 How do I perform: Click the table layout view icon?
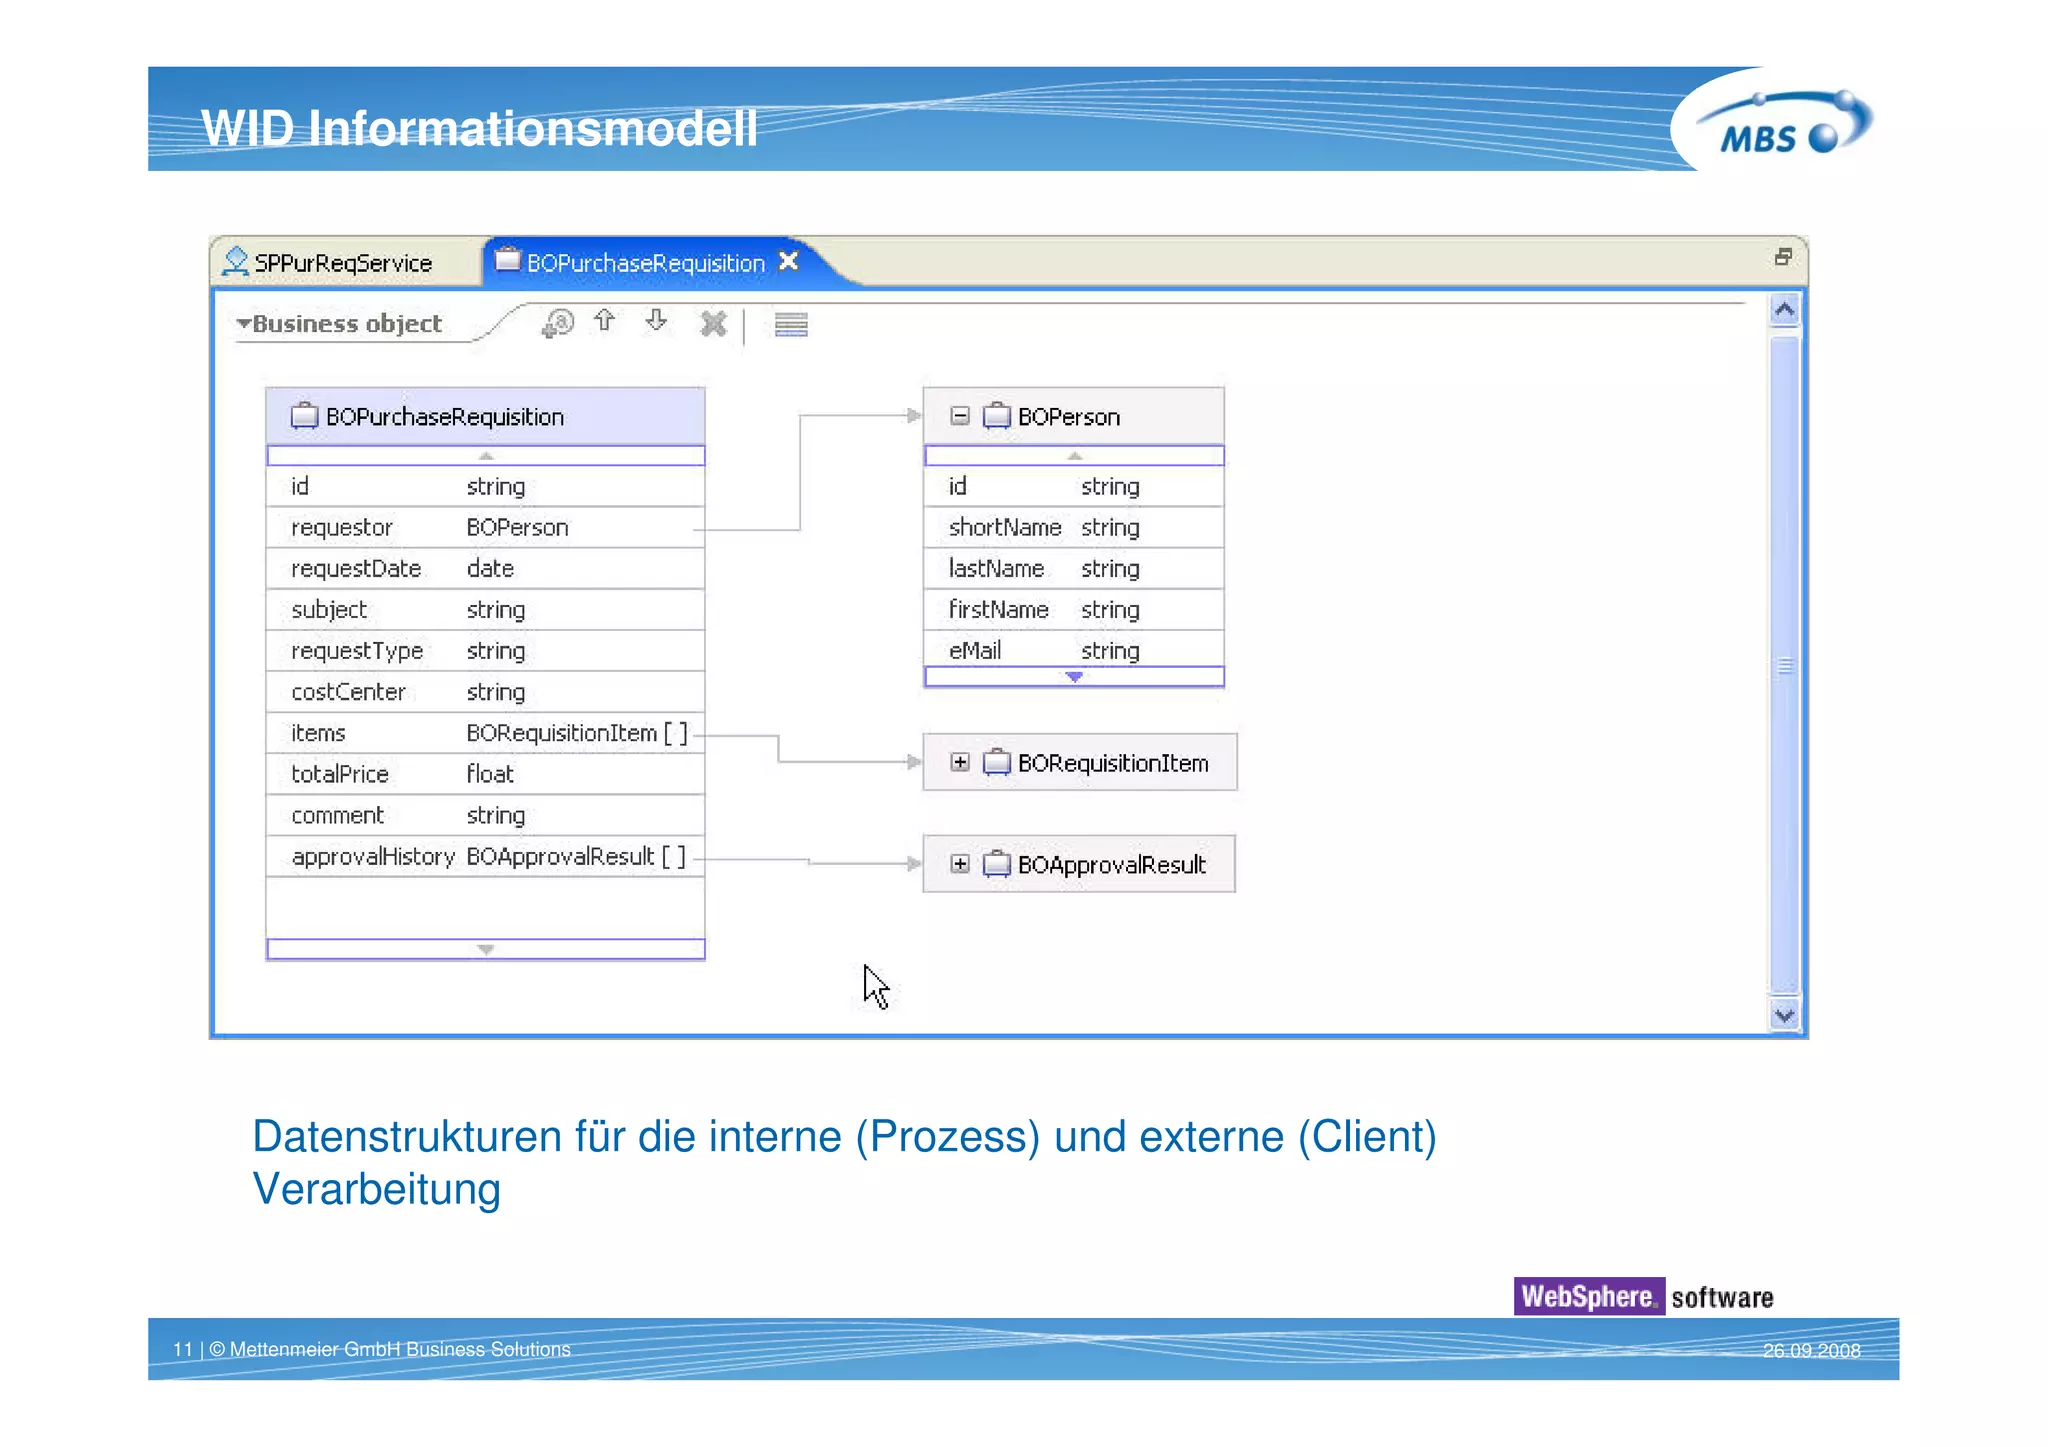pos(791,324)
